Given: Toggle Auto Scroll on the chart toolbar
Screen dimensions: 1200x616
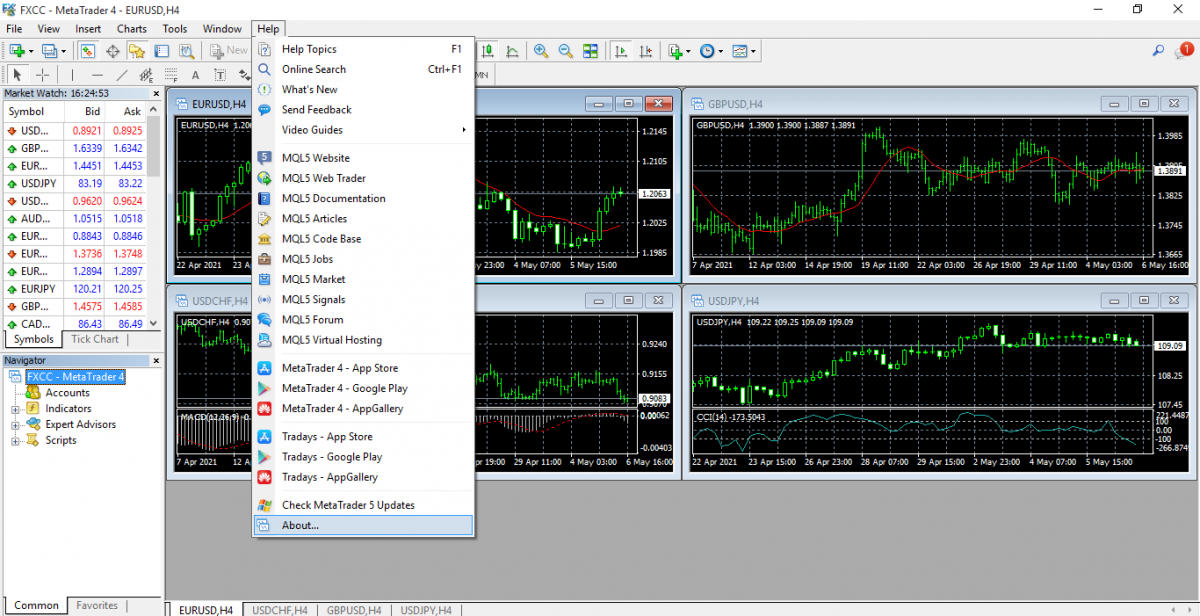Looking at the screenshot, I should pyautogui.click(x=621, y=50).
